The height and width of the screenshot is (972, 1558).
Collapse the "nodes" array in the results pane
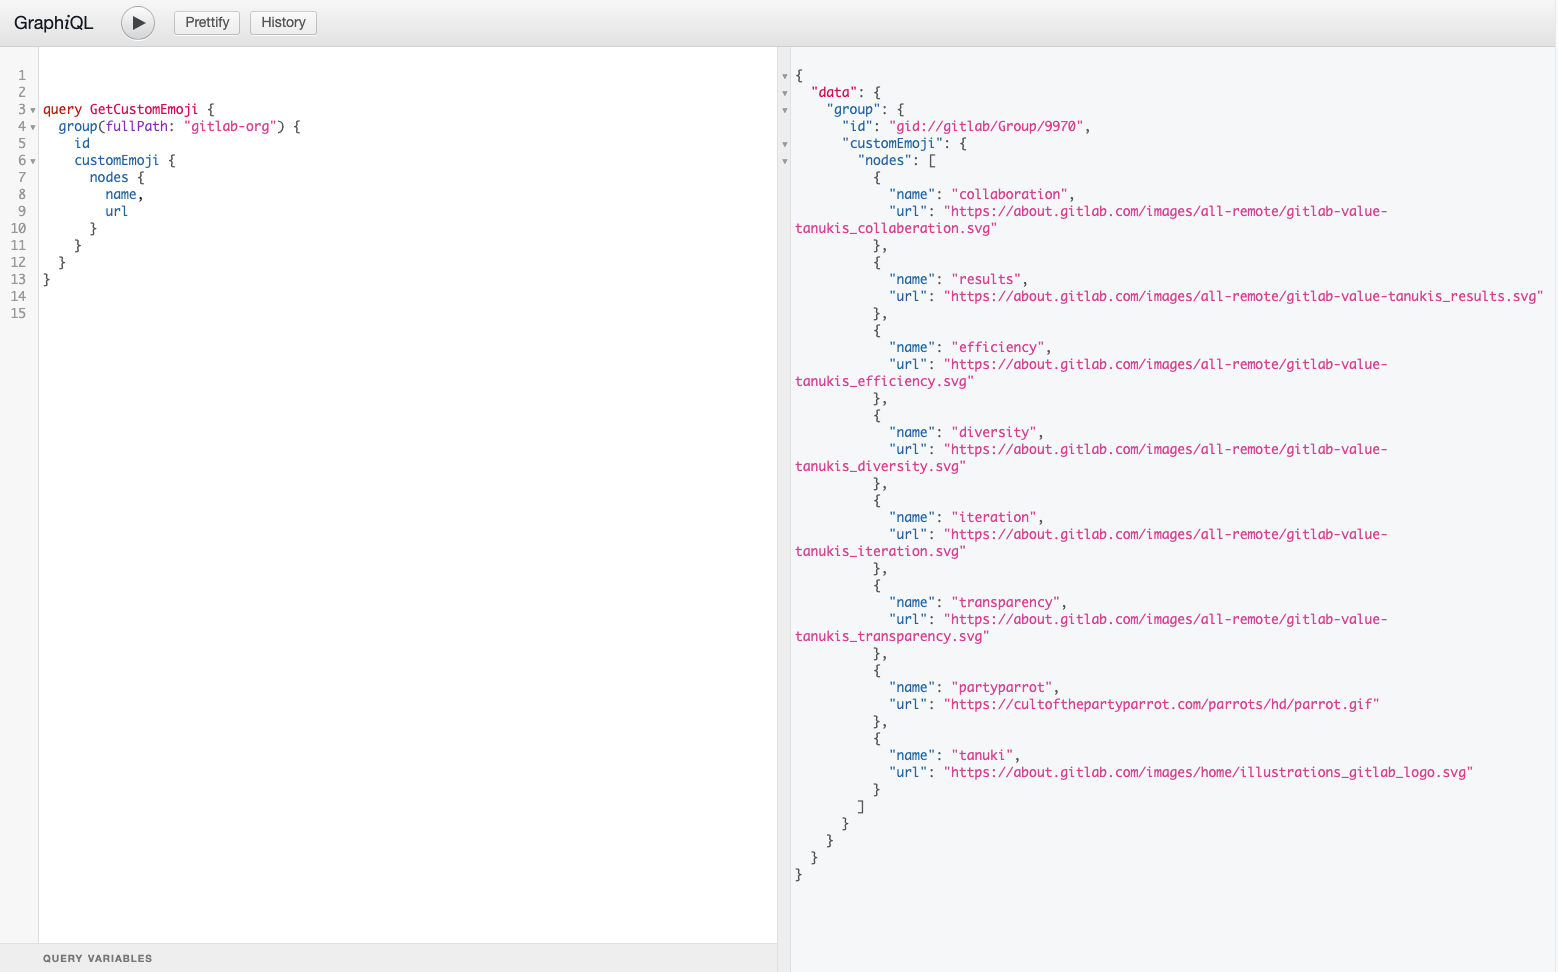tap(783, 161)
